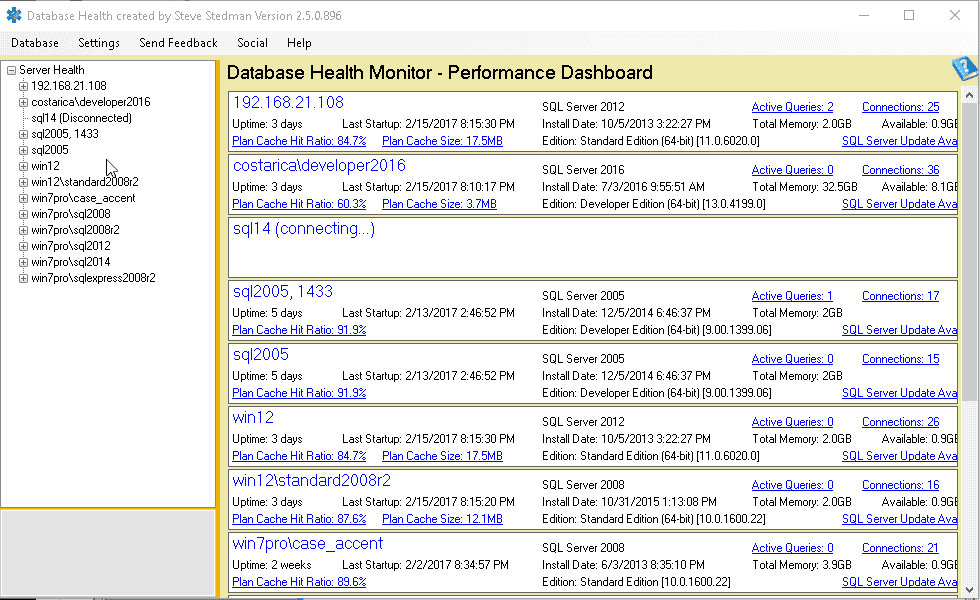Click the dashboard vertical scrollbar thumb
Viewport: 980px width, 600px height.
[x=969, y=252]
